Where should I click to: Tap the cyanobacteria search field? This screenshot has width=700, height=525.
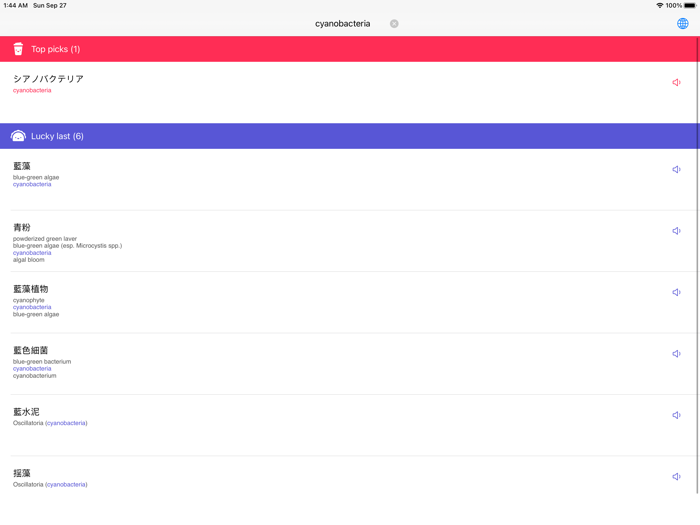(x=342, y=24)
